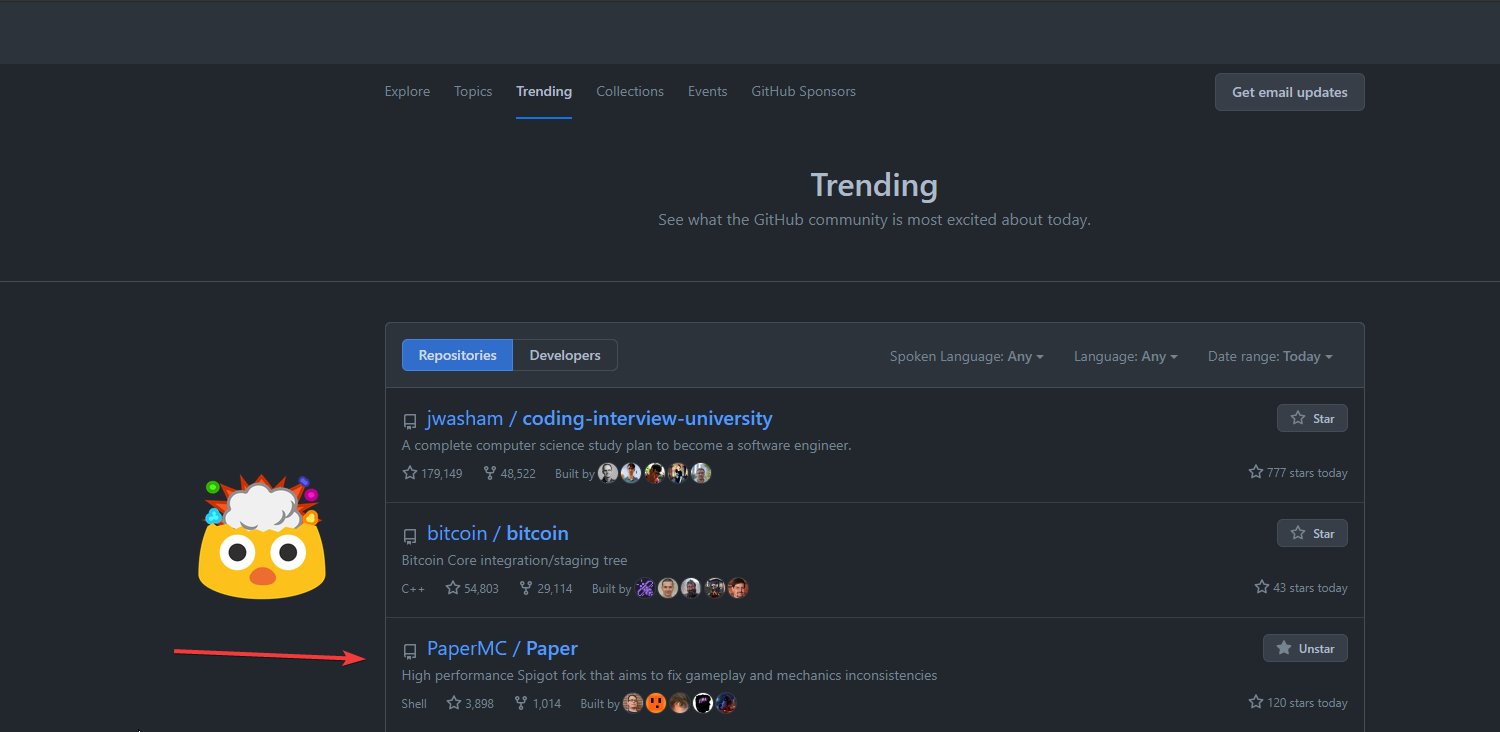This screenshot has width=1500, height=732.
Task: Select the Events menu item
Action: (x=707, y=91)
